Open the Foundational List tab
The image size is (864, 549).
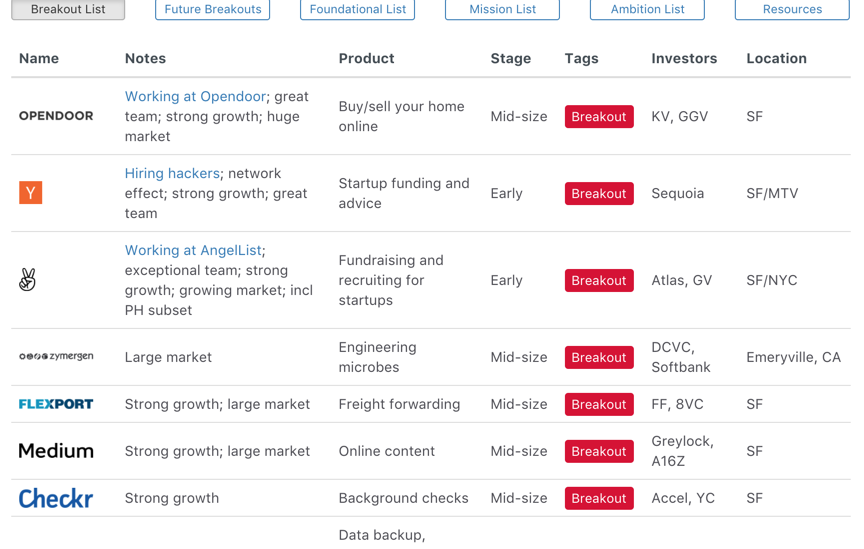[358, 10]
